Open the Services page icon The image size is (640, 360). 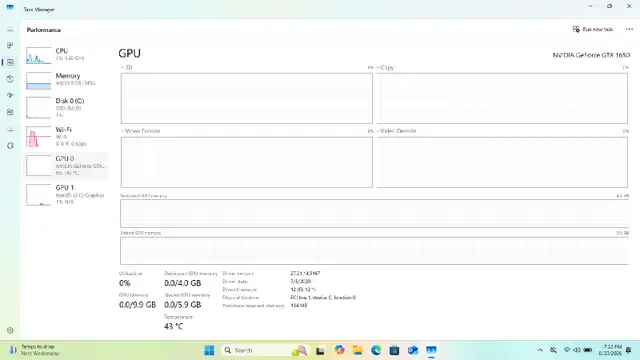click(10, 146)
